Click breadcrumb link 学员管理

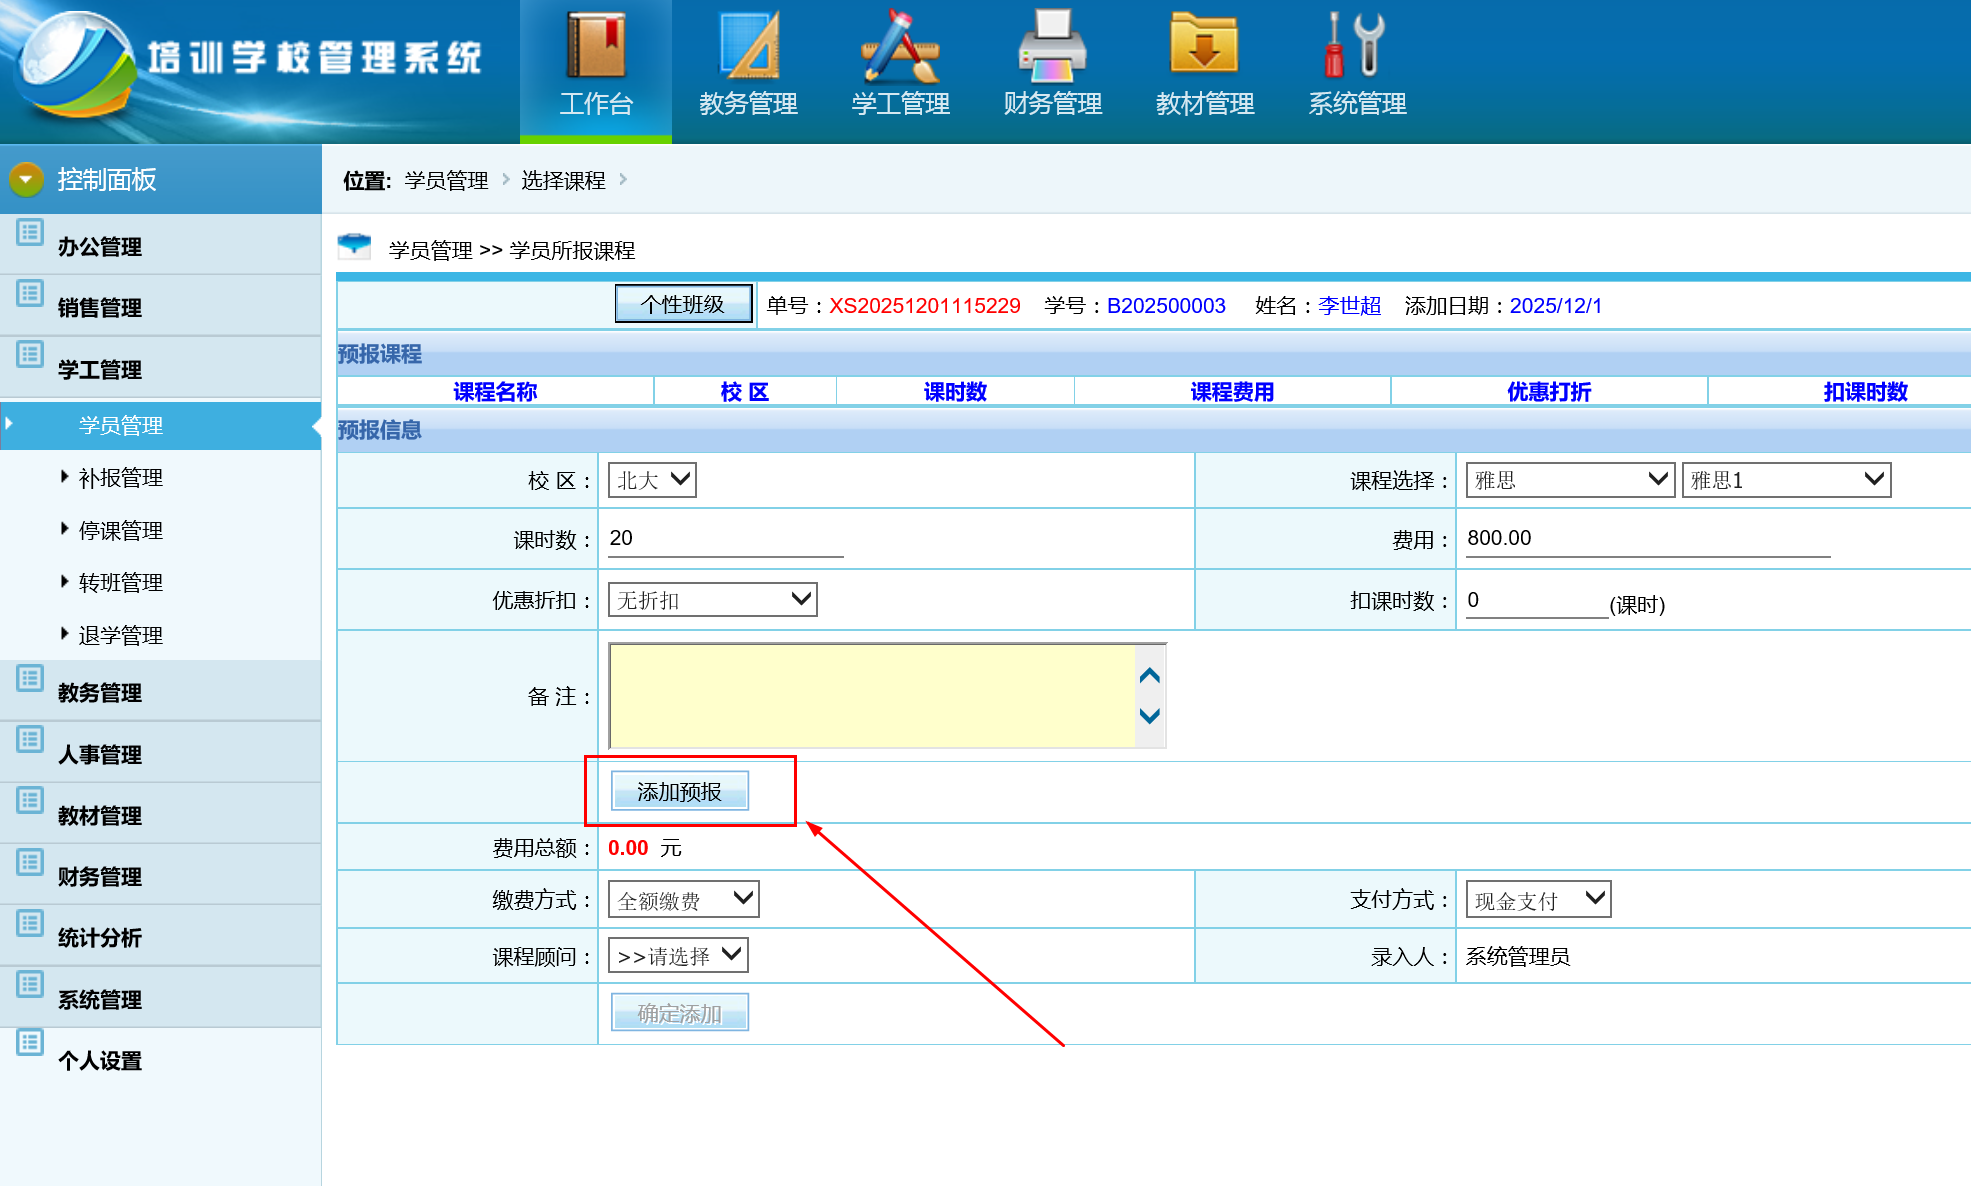point(446,180)
